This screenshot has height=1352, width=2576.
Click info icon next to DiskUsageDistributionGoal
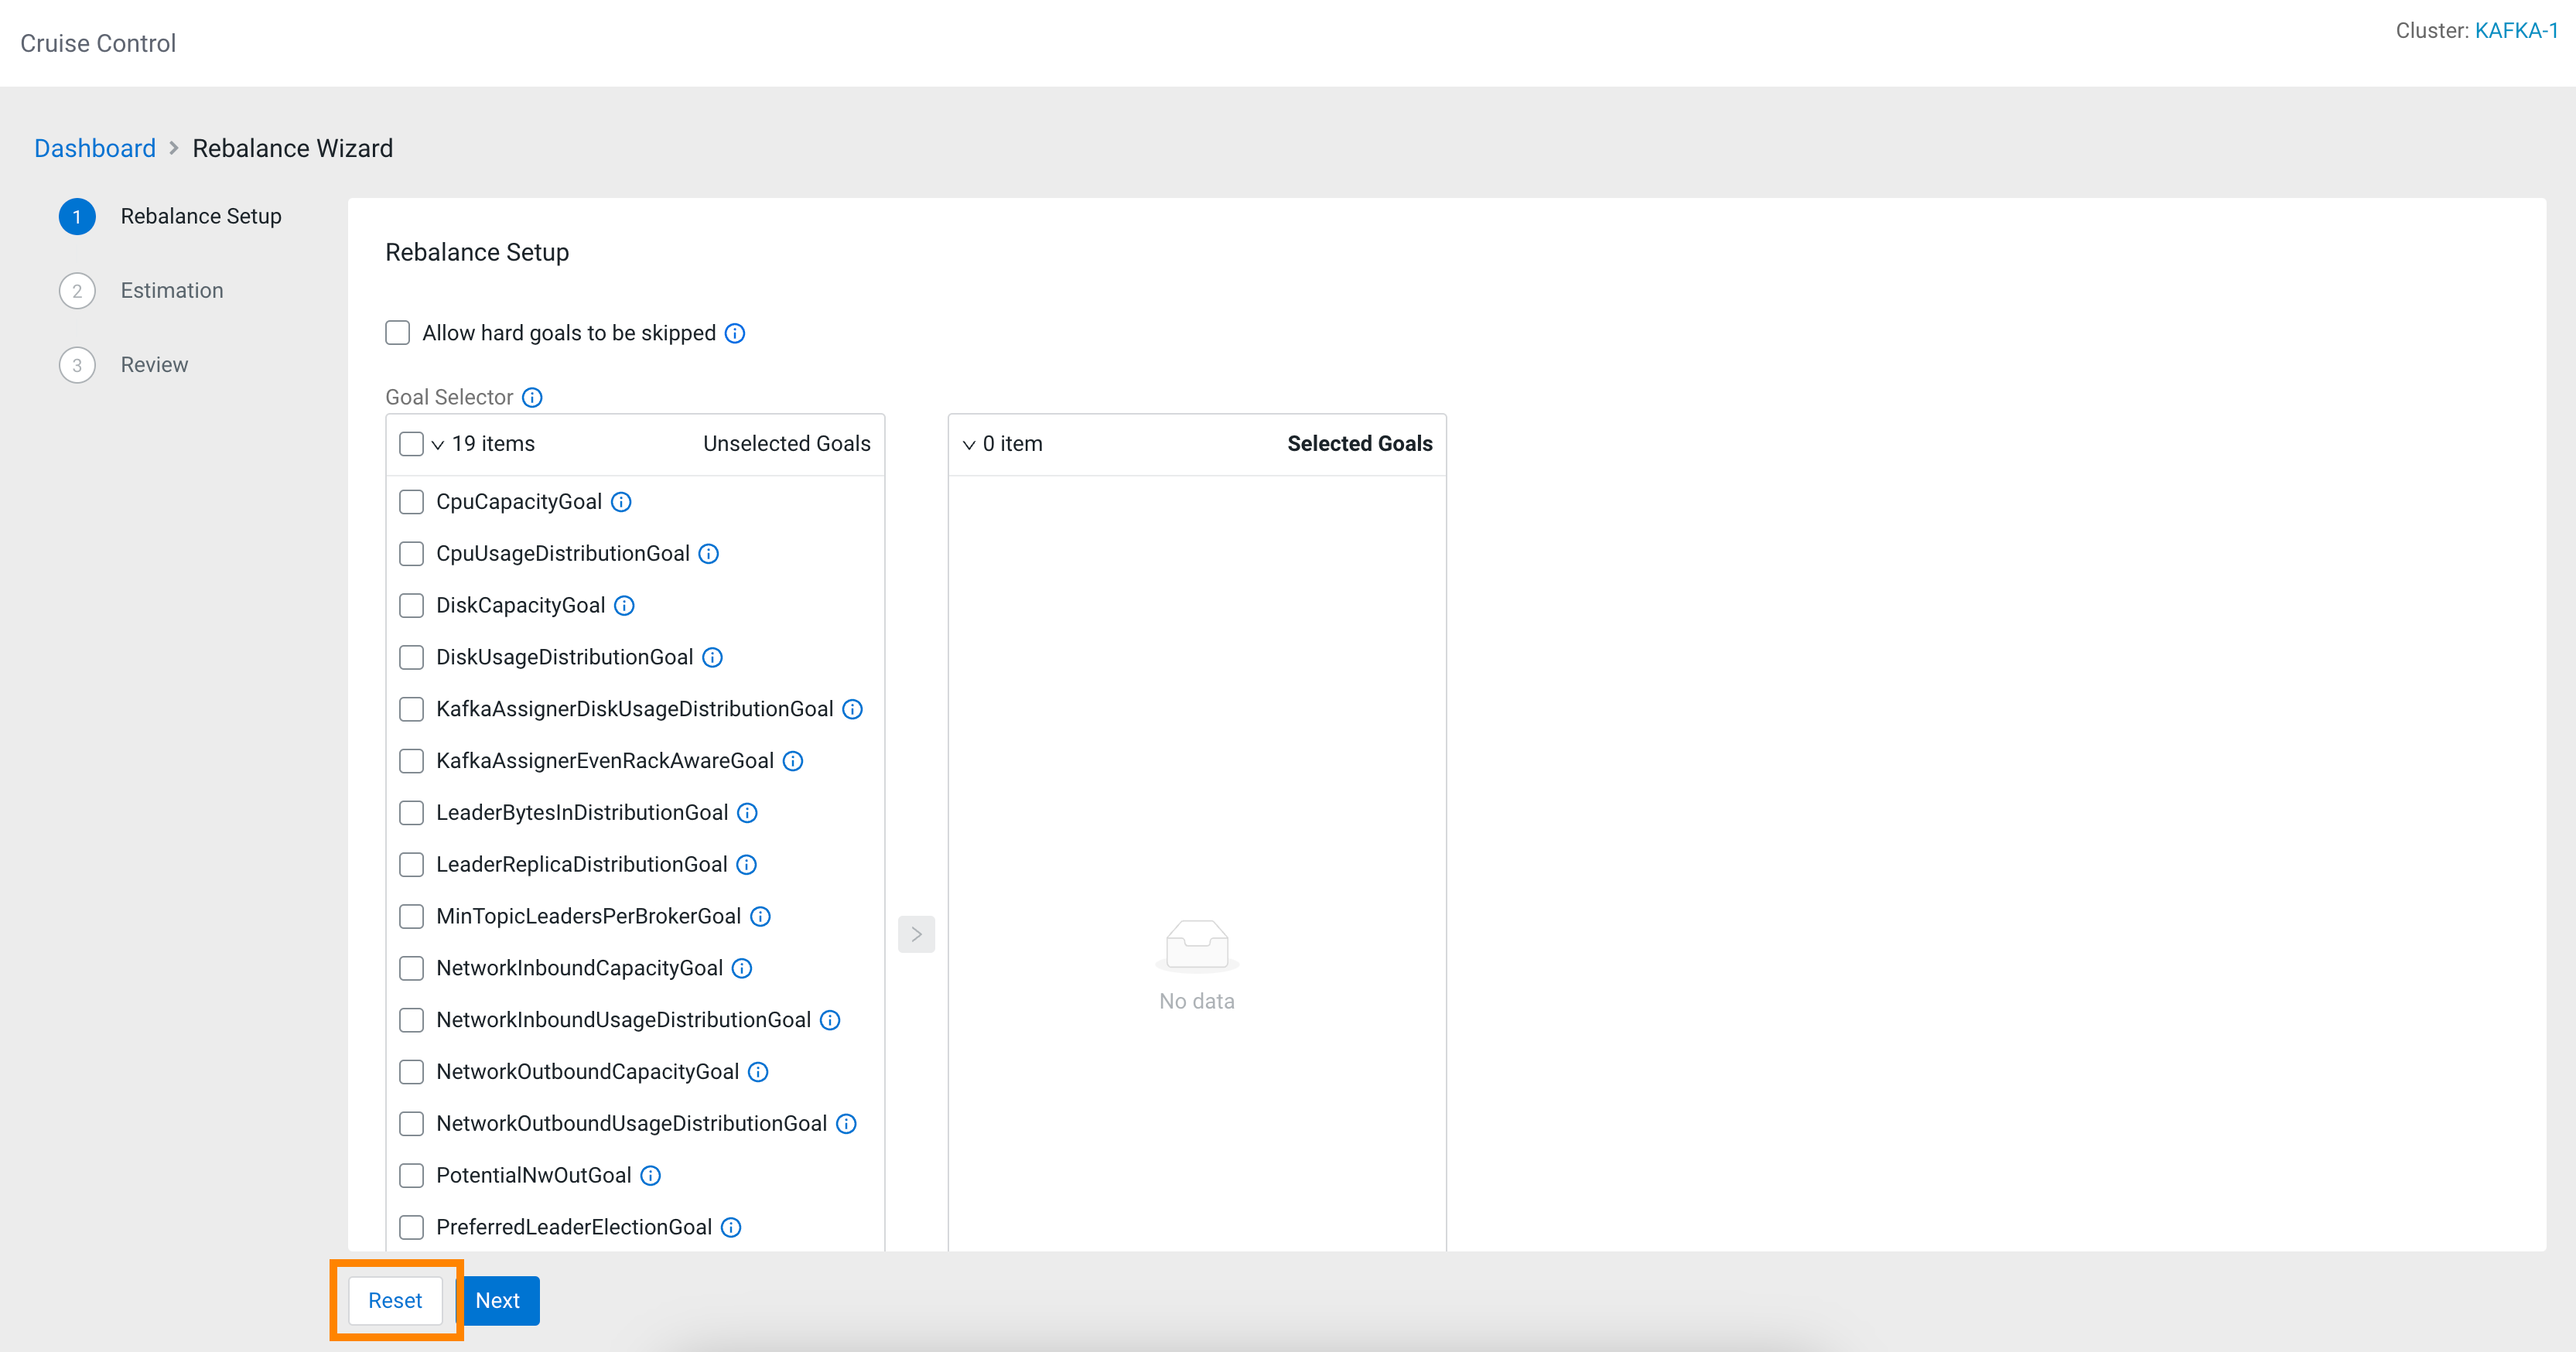pos(712,657)
